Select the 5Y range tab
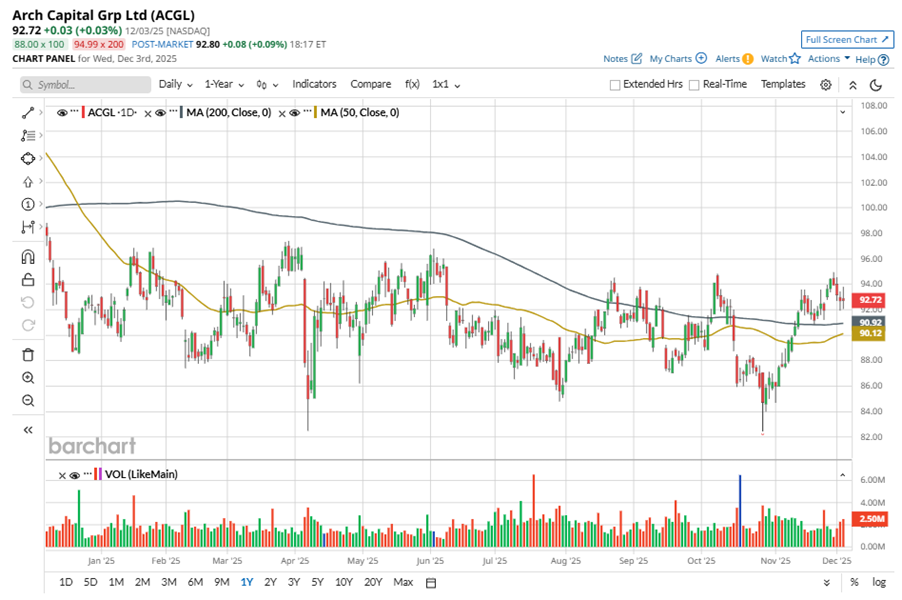Image resolution: width=902 pixels, height=600 pixels. click(318, 582)
